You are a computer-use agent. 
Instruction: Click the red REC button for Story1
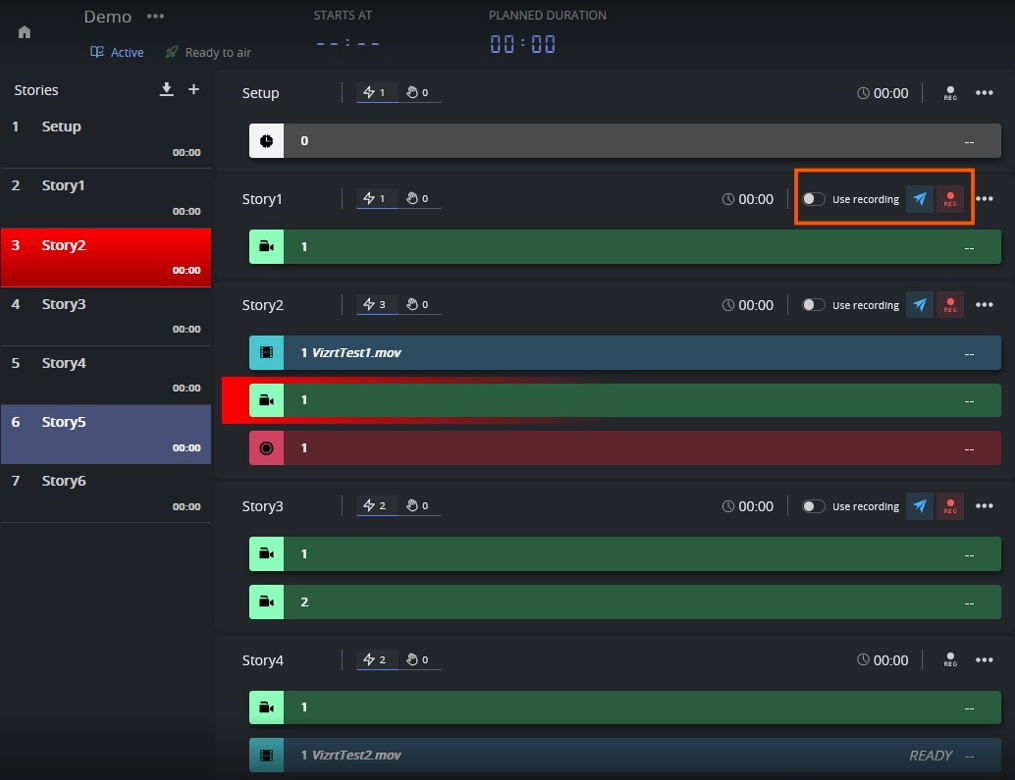click(950, 199)
